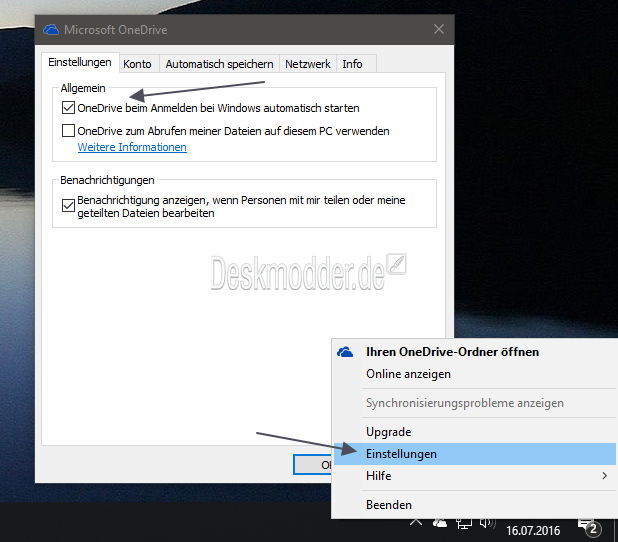Uncheck OneDrive automatic start at Windows sign-in
Viewport: 618px width, 542px height.
coord(68,107)
